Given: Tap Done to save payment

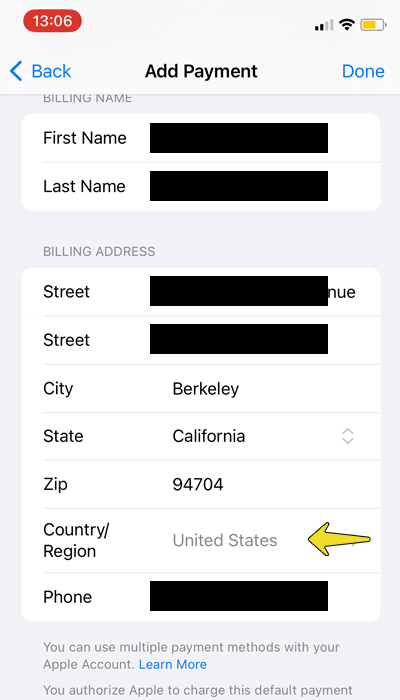Looking at the screenshot, I should (363, 71).
